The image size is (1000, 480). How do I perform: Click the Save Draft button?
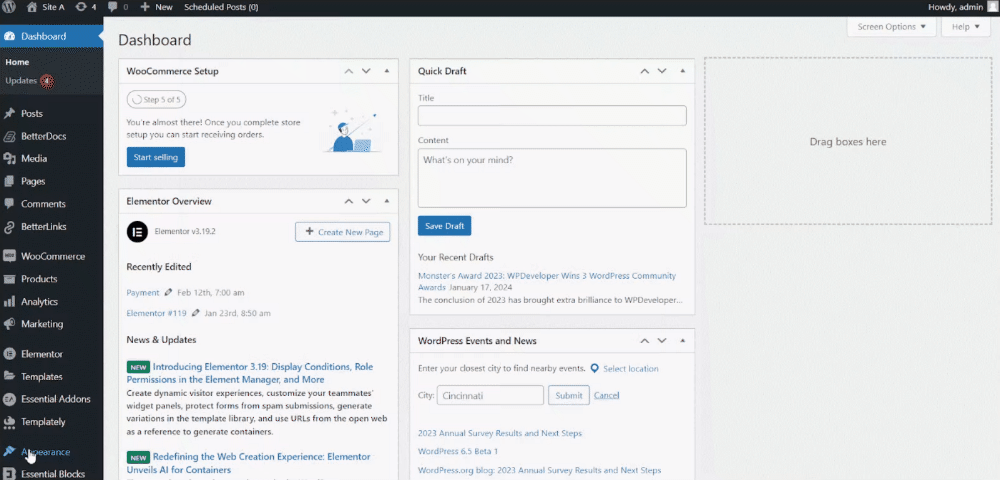(x=445, y=226)
